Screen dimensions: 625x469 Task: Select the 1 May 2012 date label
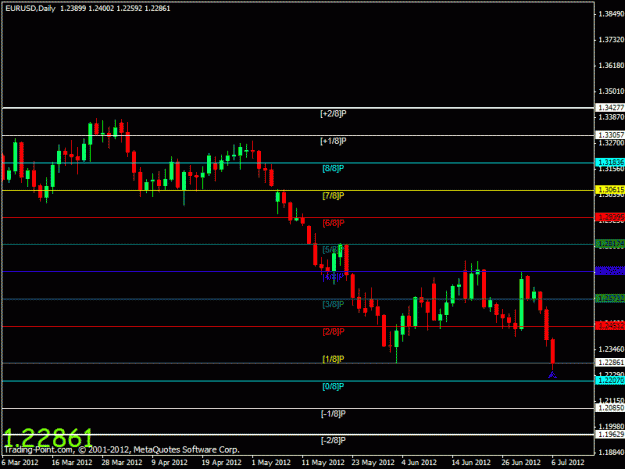[x=271, y=462]
